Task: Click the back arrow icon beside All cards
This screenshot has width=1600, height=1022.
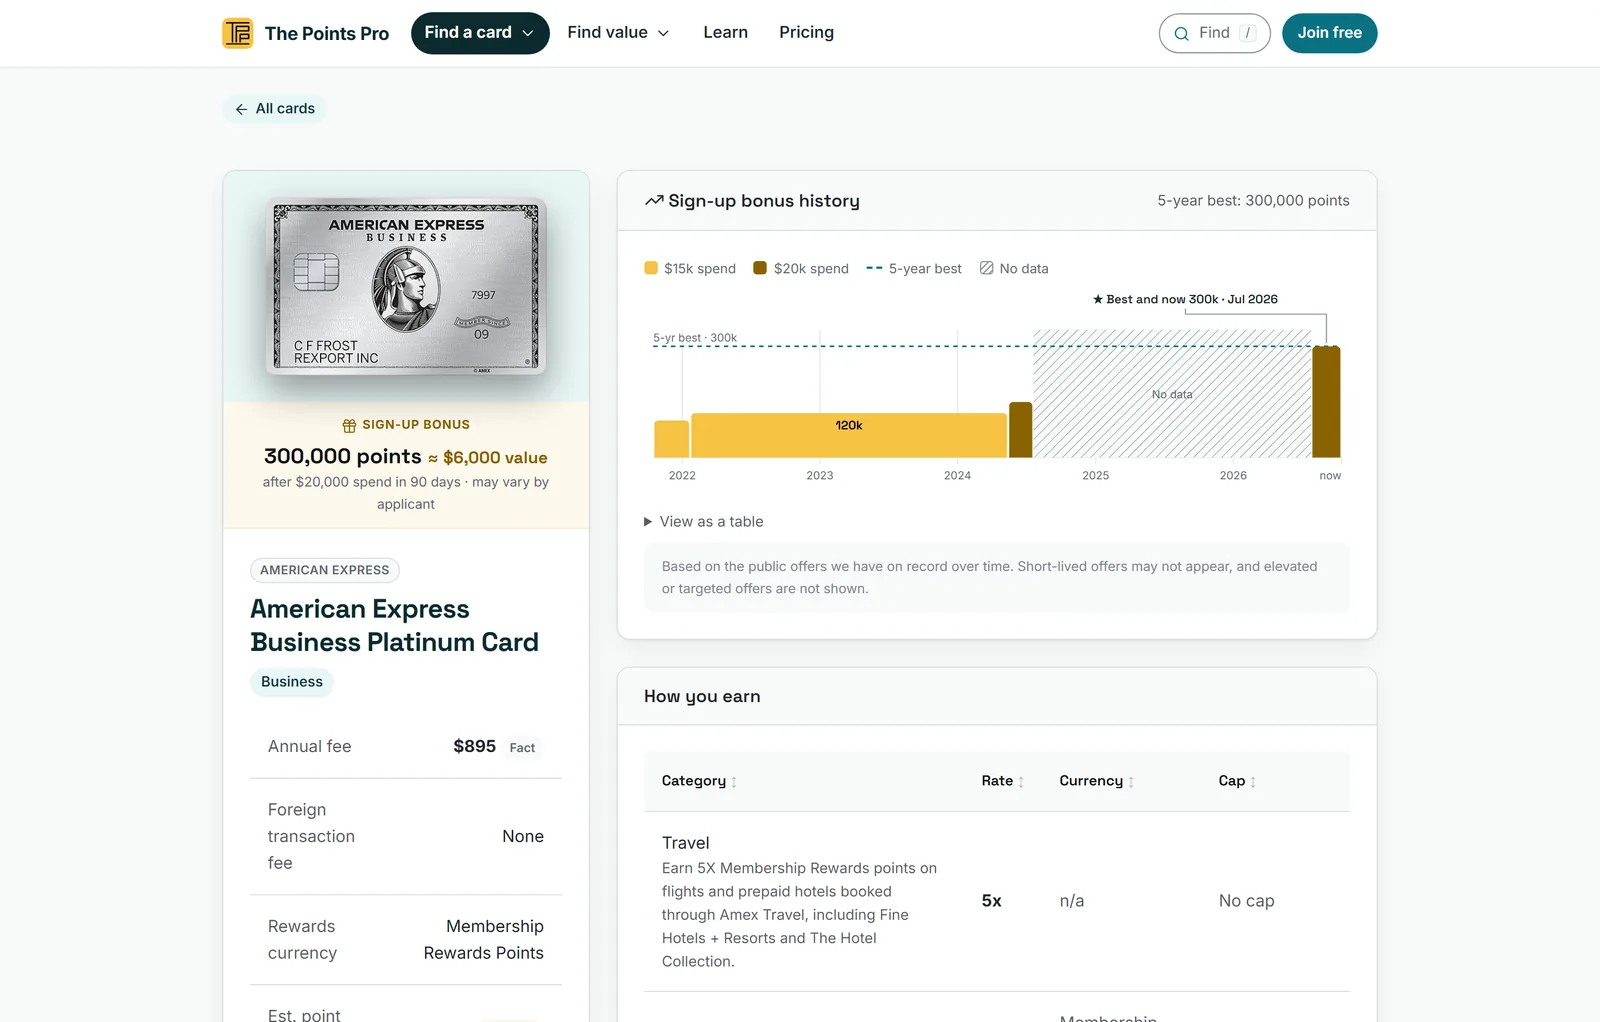Action: 241,109
